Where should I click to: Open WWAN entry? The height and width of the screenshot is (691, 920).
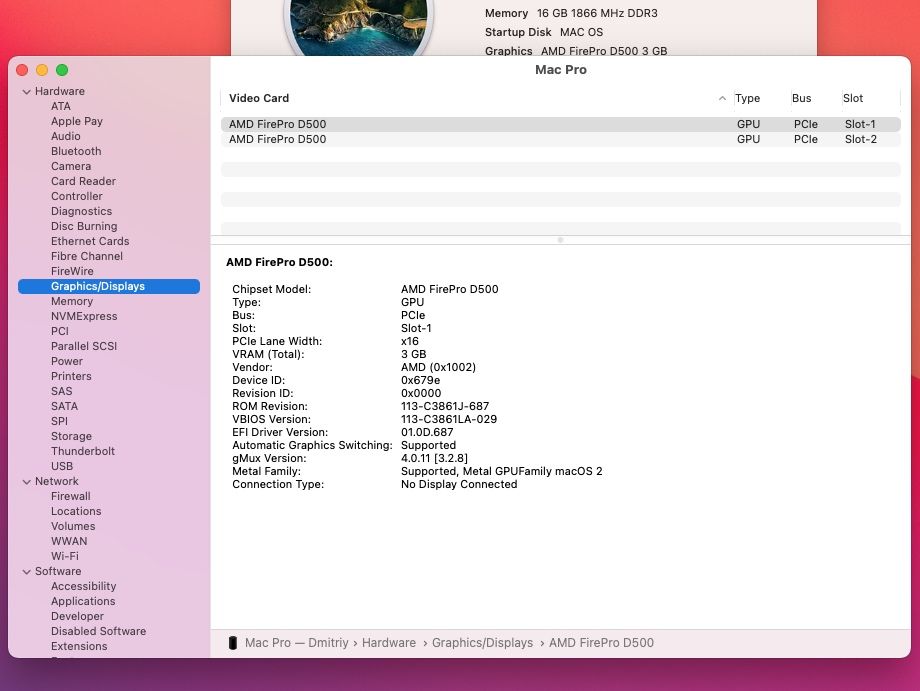click(69, 541)
